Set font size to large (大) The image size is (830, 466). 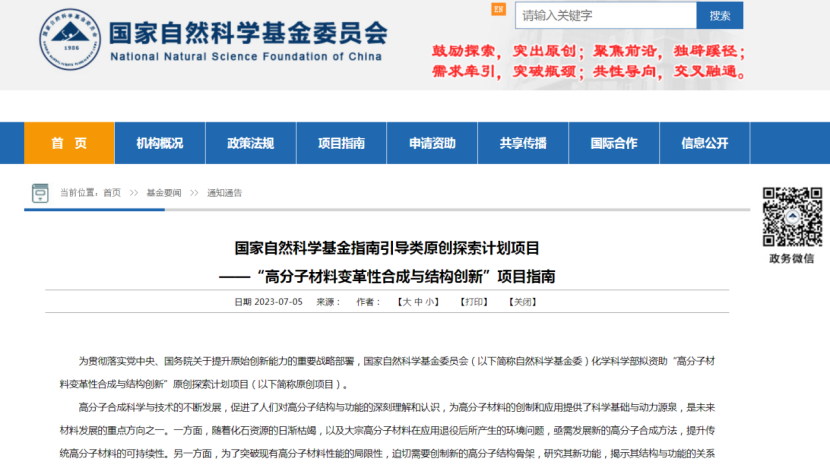click(406, 302)
